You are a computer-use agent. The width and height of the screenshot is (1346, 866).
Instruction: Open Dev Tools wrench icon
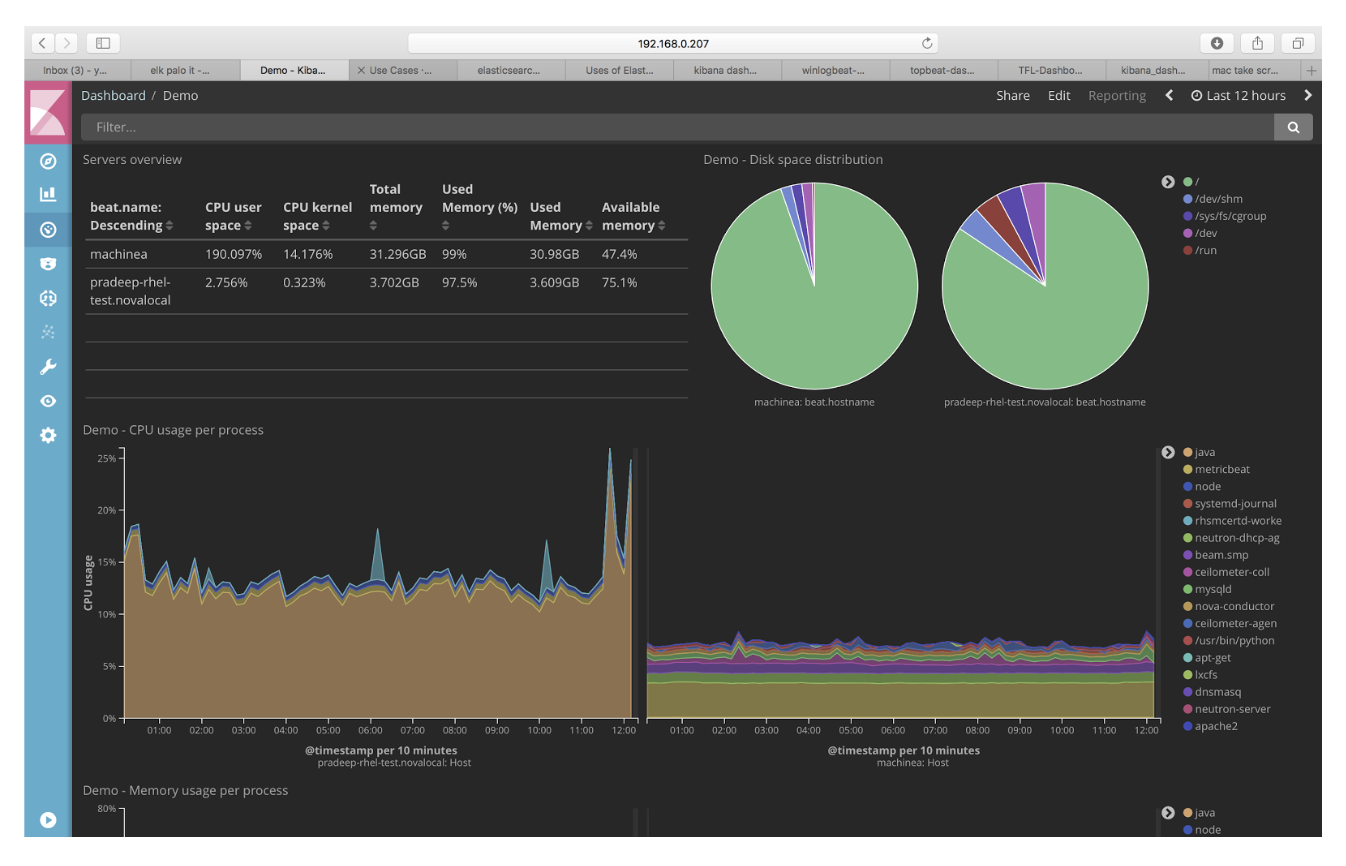[48, 367]
